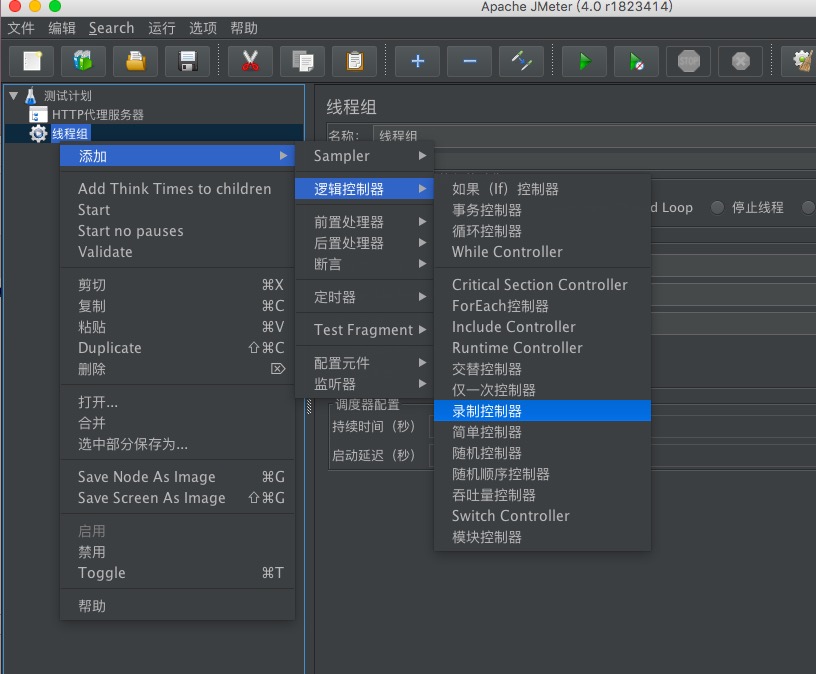Click the Save floppy disk icon

click(x=187, y=61)
